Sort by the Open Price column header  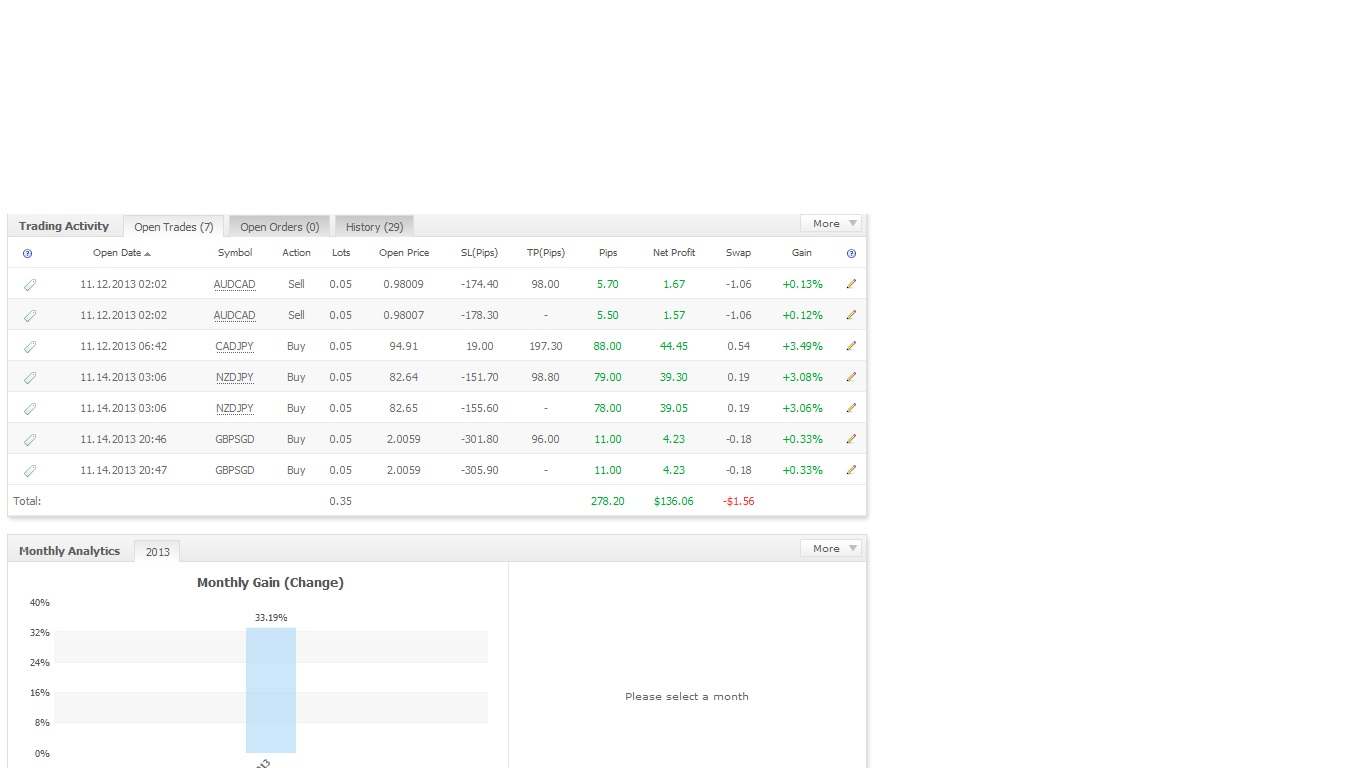(404, 253)
